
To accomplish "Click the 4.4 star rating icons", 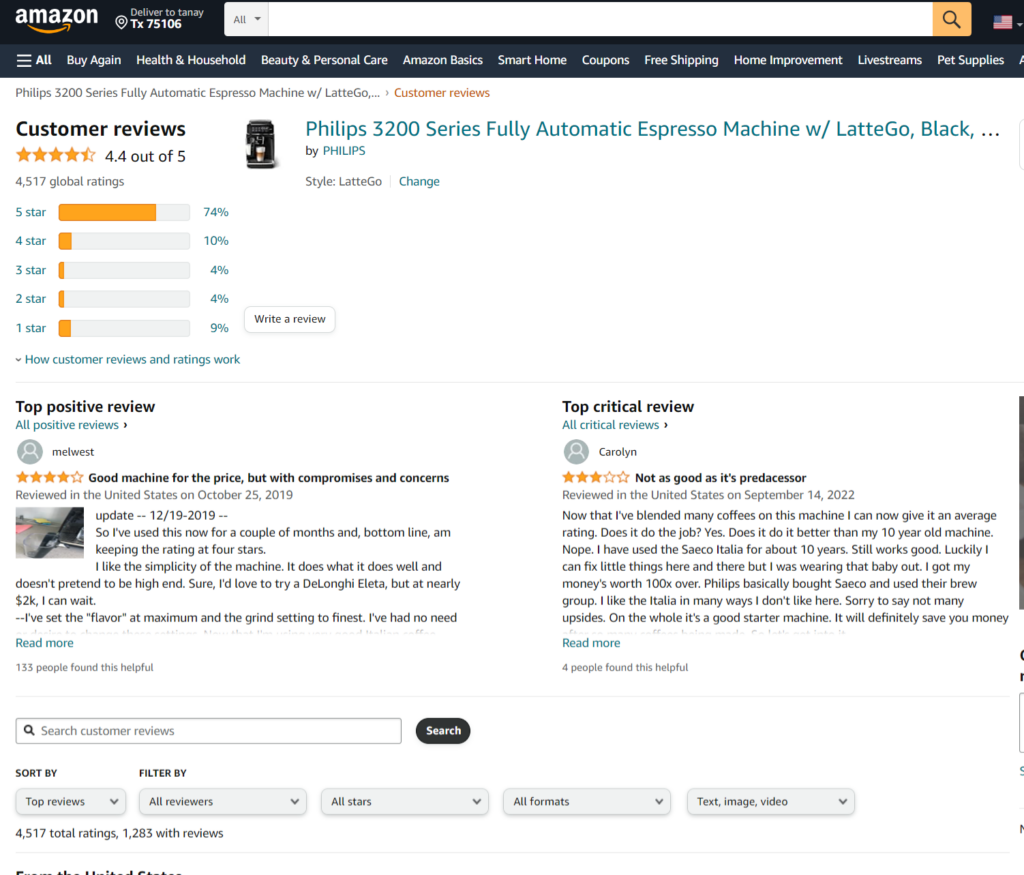I will coord(56,155).
